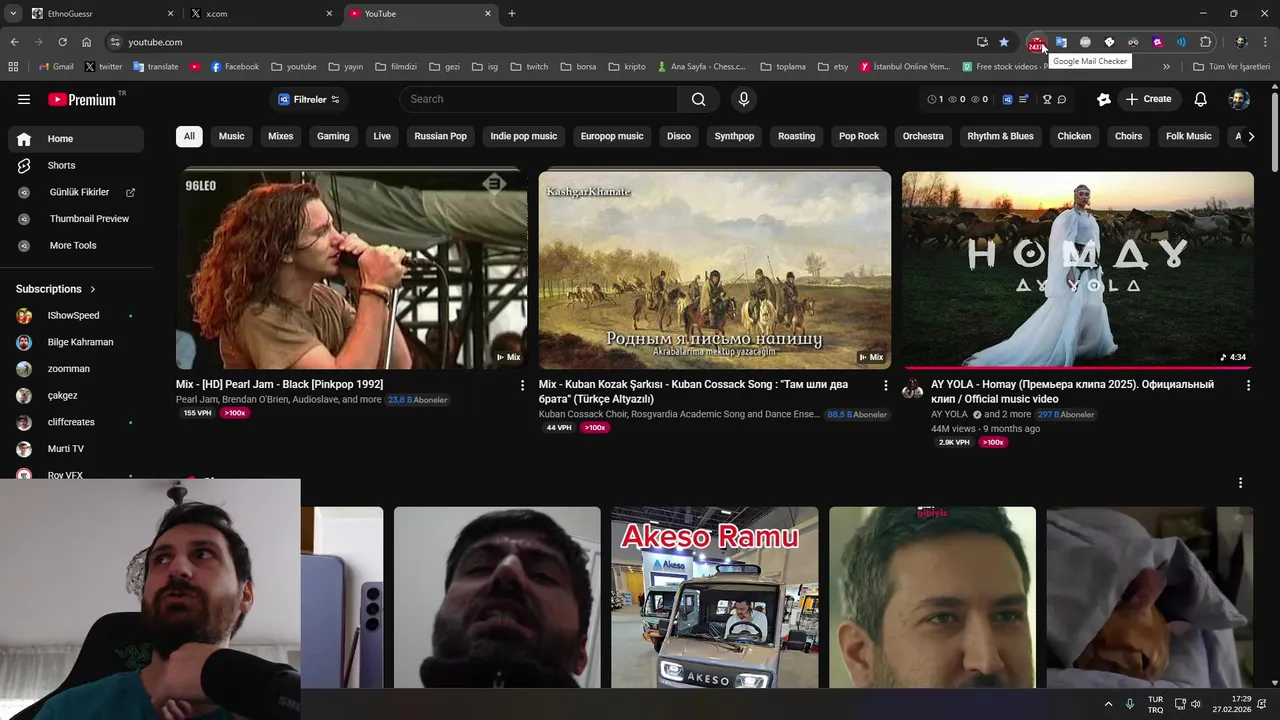1280x720 pixels.
Task: Click the youtube.com address bar
Action: (540, 42)
